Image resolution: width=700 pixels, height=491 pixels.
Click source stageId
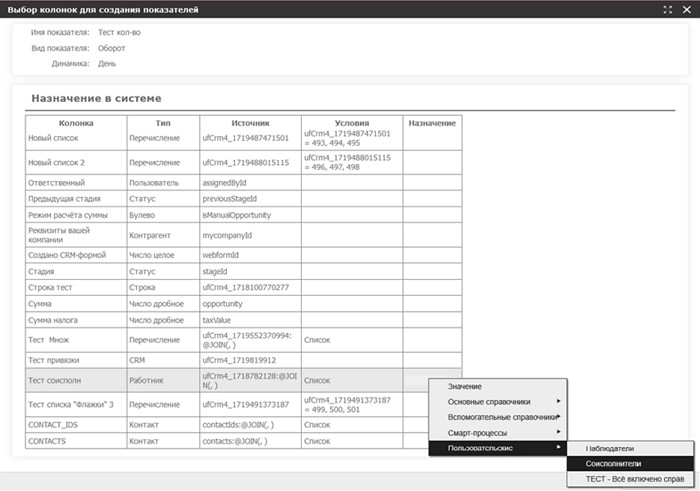(x=215, y=271)
